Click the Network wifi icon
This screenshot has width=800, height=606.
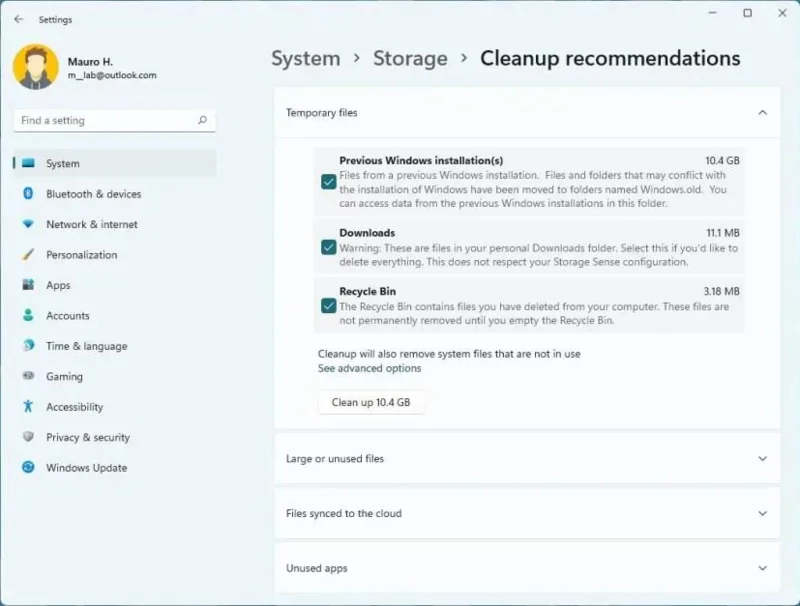coord(29,224)
